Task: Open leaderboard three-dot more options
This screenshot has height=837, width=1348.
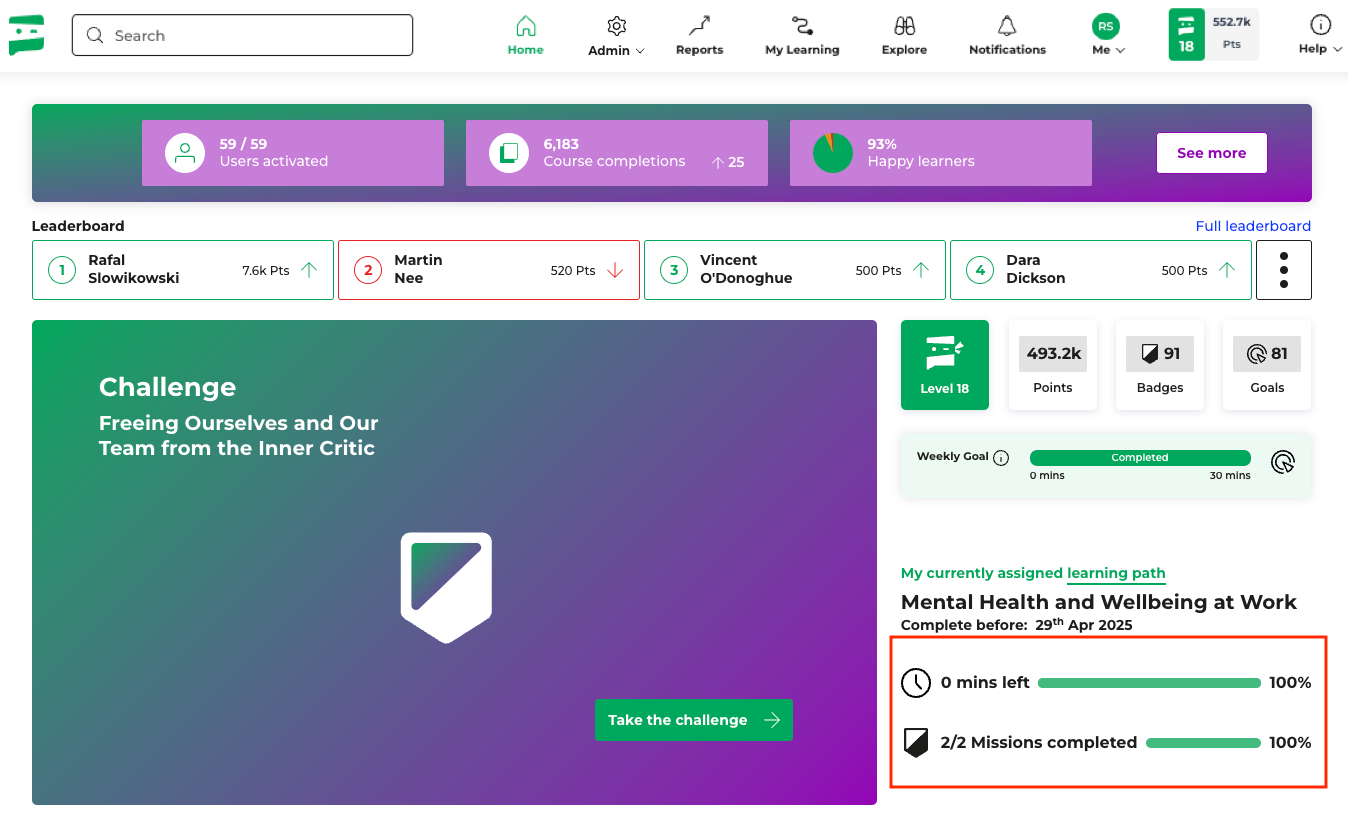Action: [1283, 270]
